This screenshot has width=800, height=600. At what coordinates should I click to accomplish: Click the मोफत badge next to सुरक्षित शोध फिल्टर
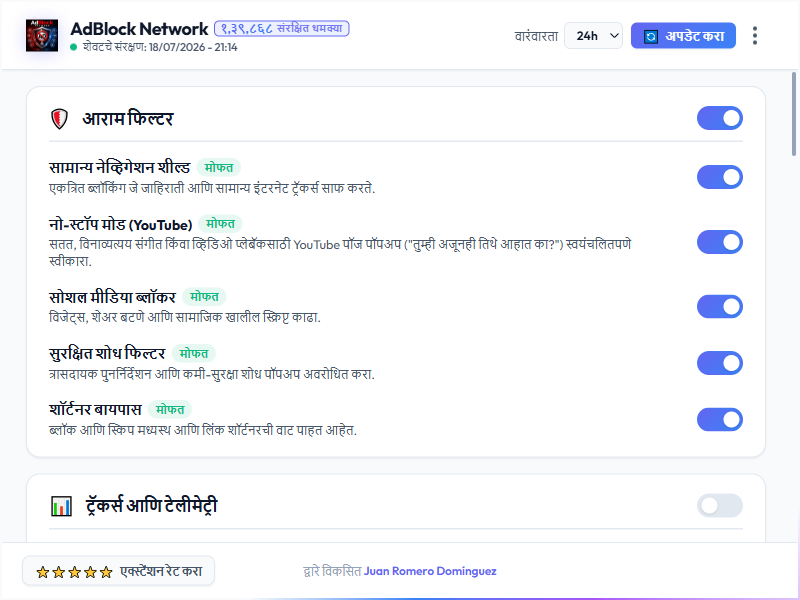194,353
